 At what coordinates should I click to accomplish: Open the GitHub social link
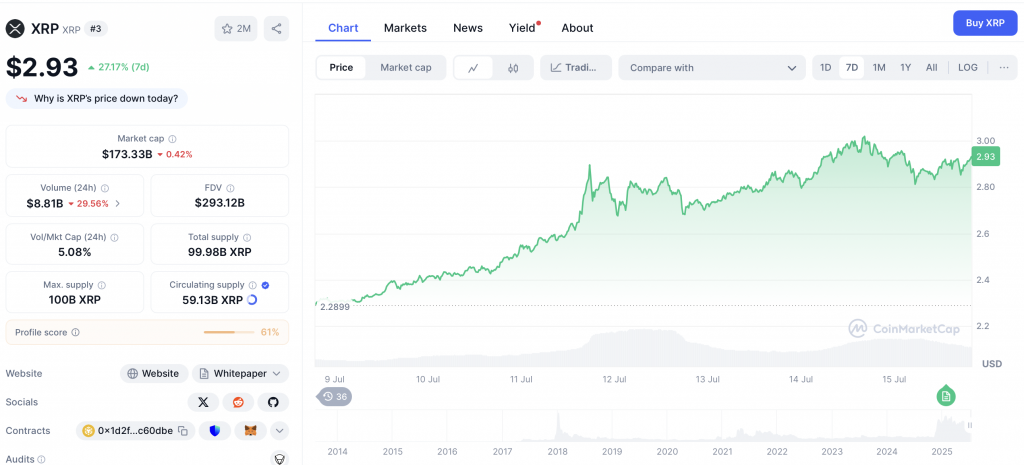pos(273,402)
